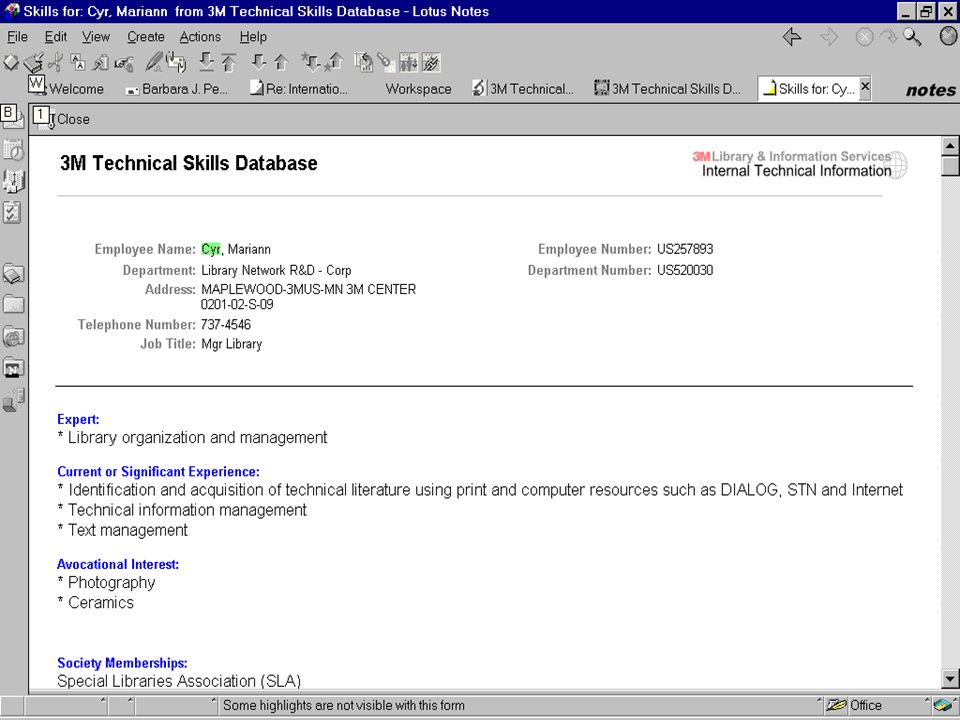Click the plain up-arrow Navigate Previous icon

(281, 62)
